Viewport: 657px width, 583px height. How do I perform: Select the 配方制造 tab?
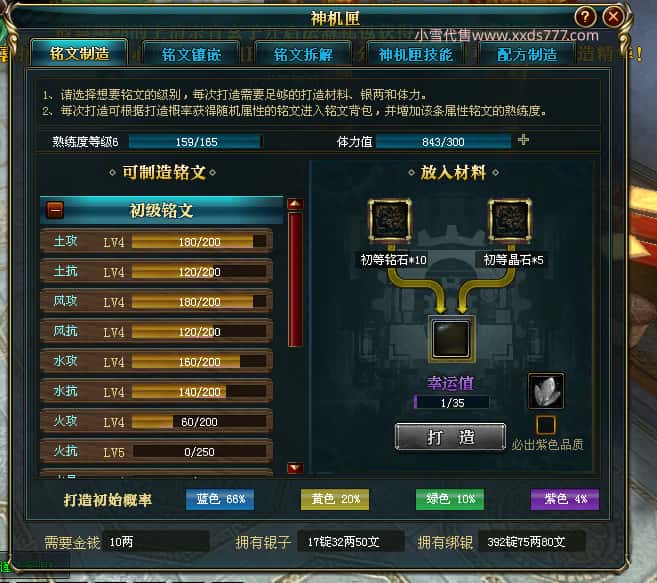click(527, 54)
